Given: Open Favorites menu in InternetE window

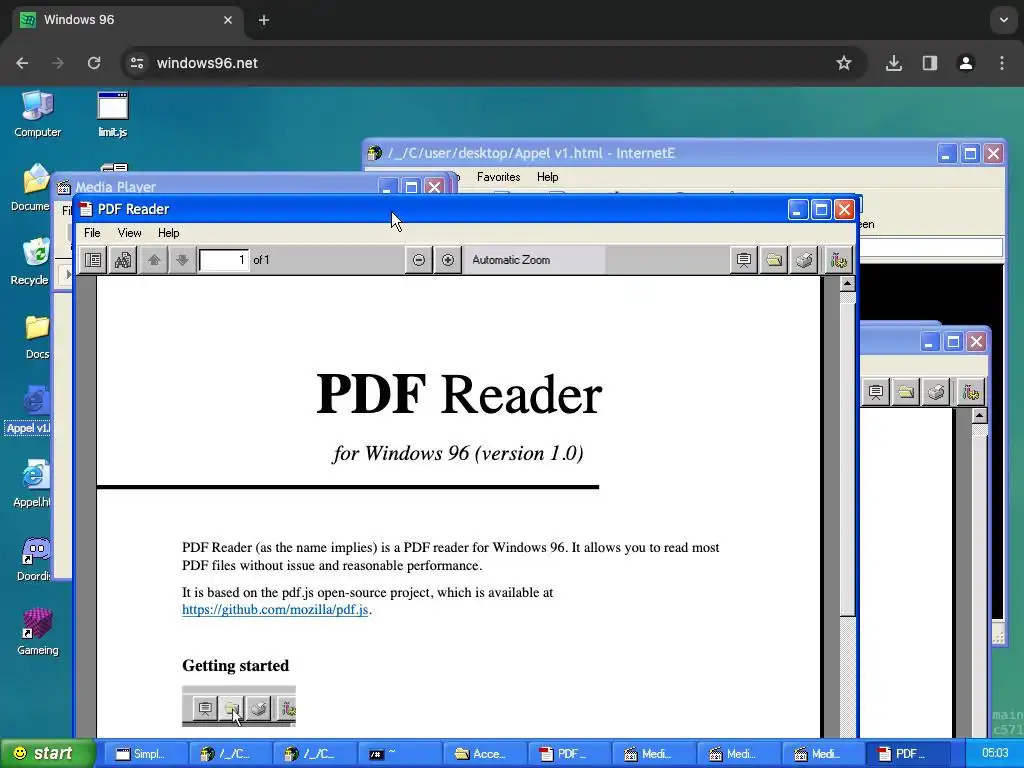Looking at the screenshot, I should [498, 177].
